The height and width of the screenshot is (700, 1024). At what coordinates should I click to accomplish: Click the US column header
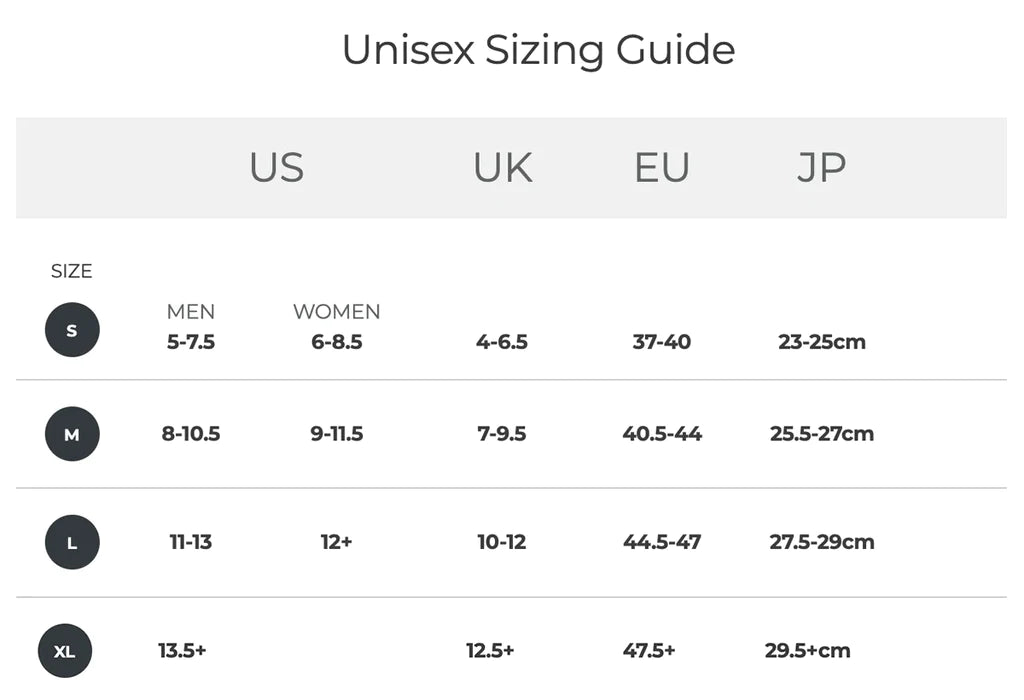[276, 167]
